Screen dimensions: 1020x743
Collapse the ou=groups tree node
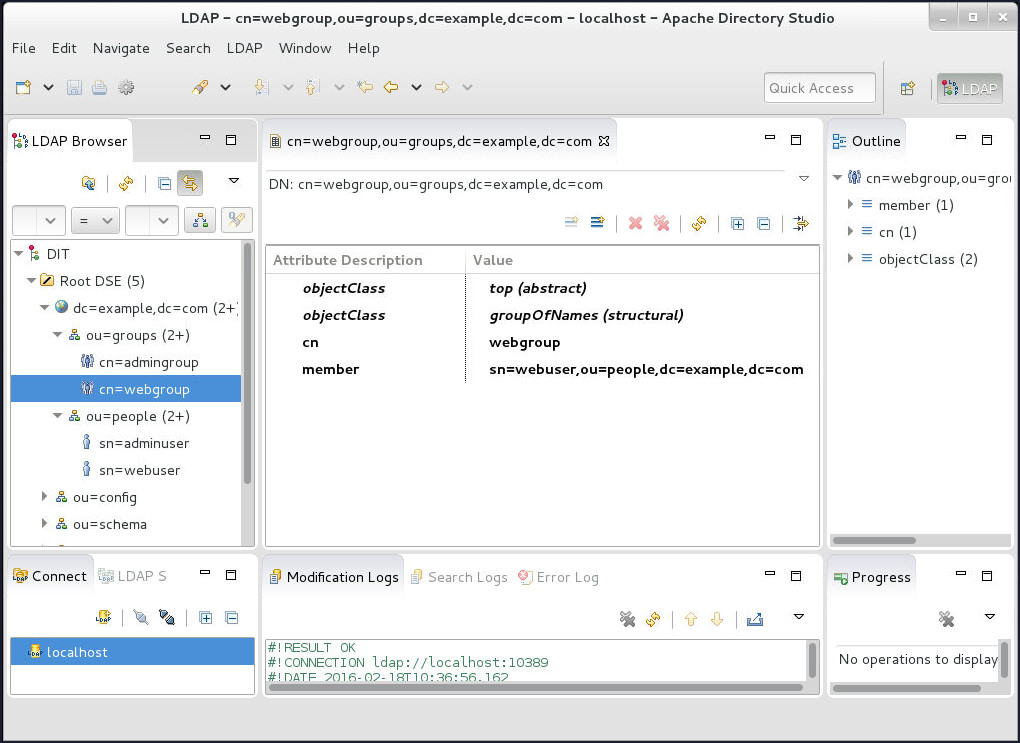coord(59,335)
